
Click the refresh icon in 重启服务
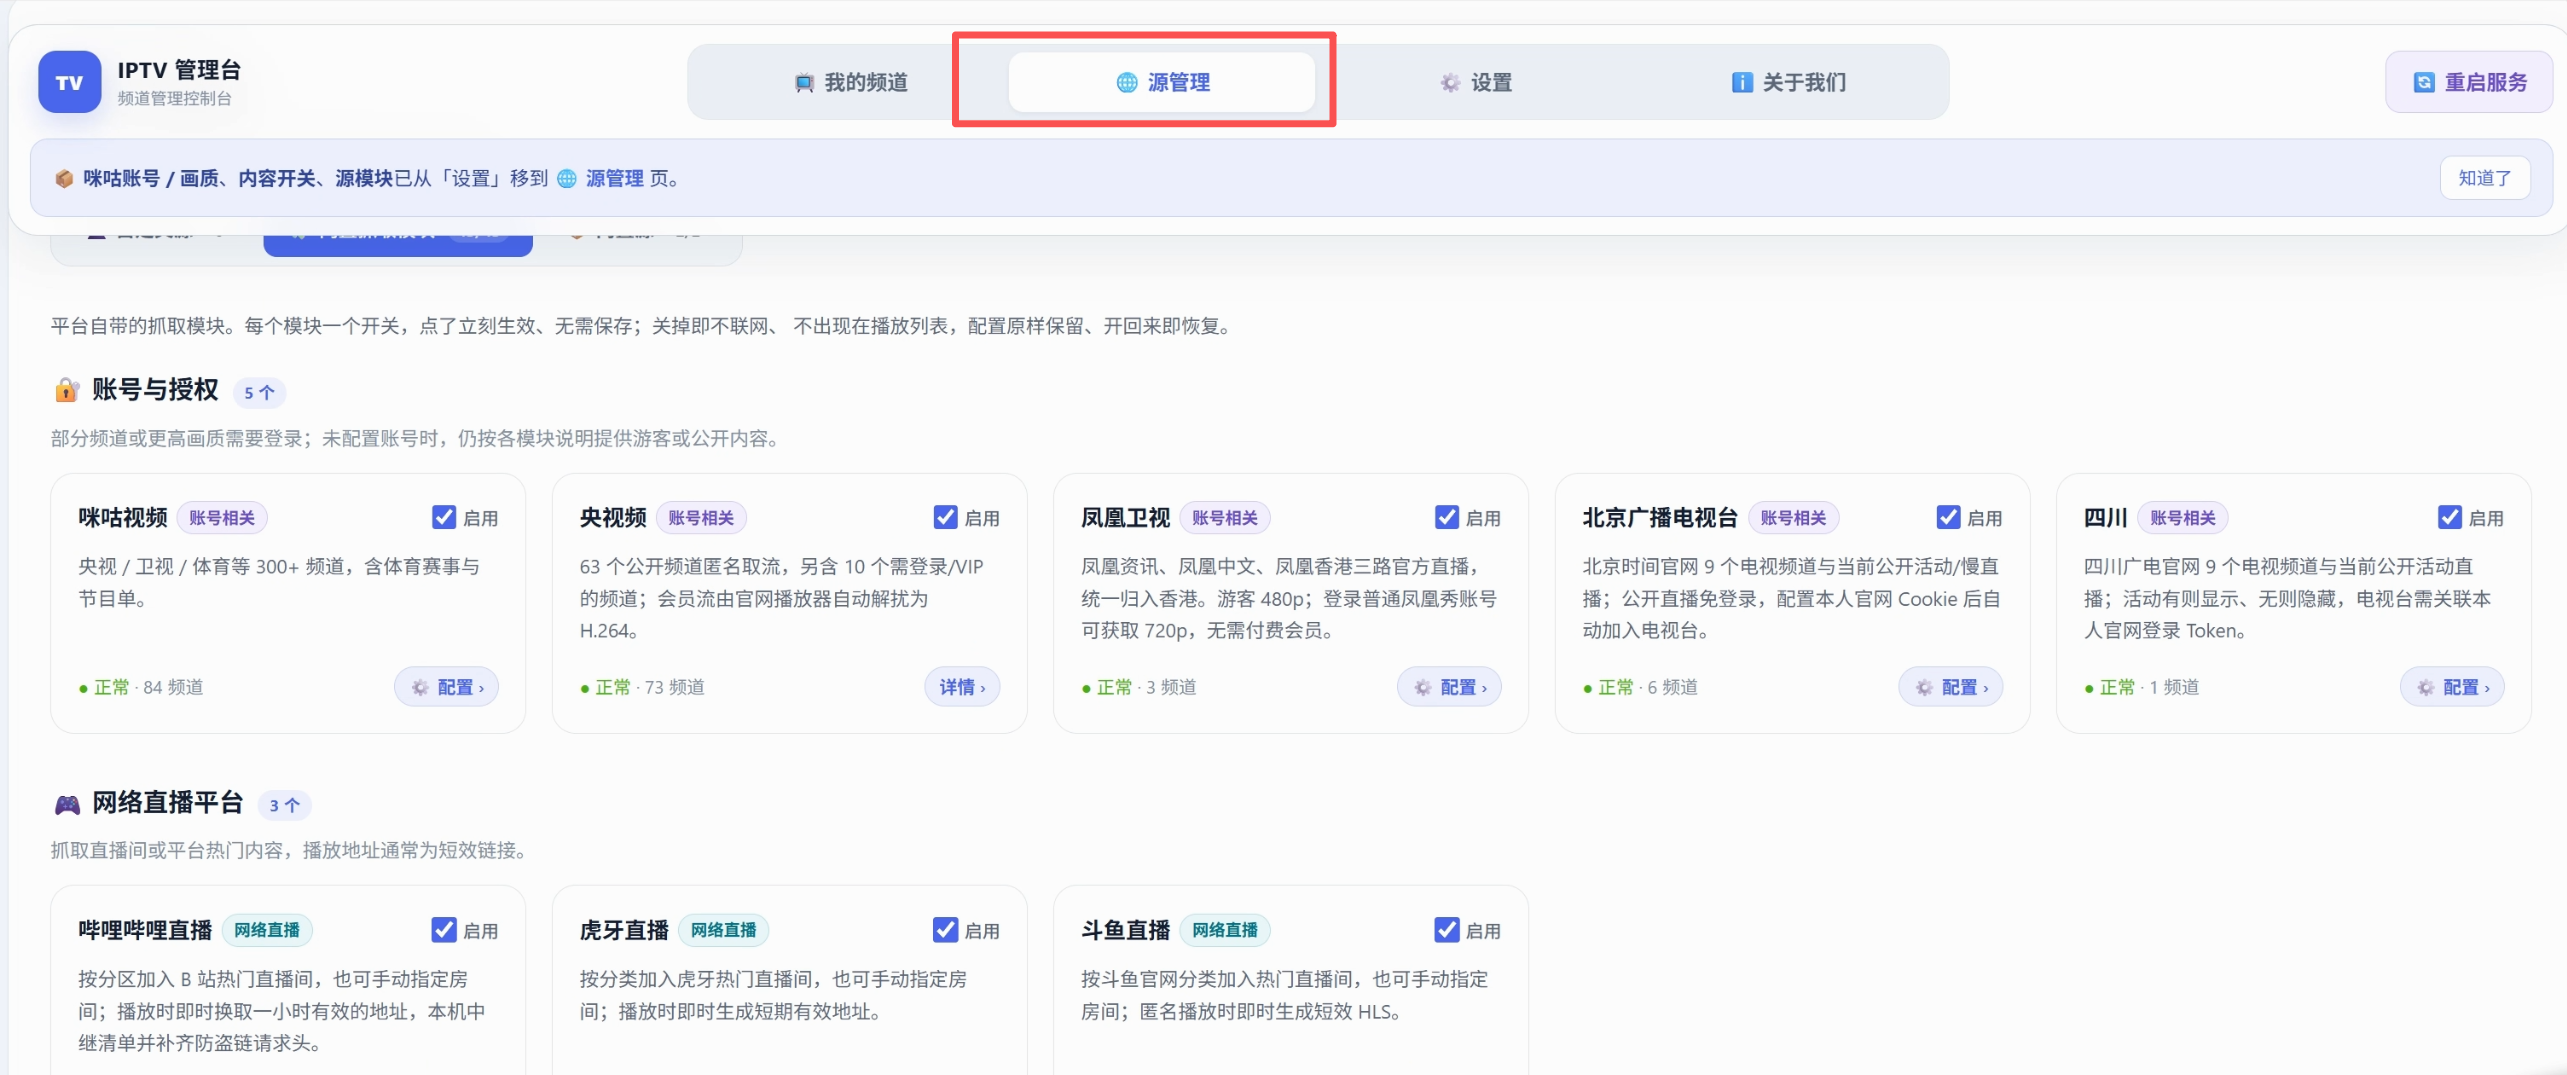2423,82
